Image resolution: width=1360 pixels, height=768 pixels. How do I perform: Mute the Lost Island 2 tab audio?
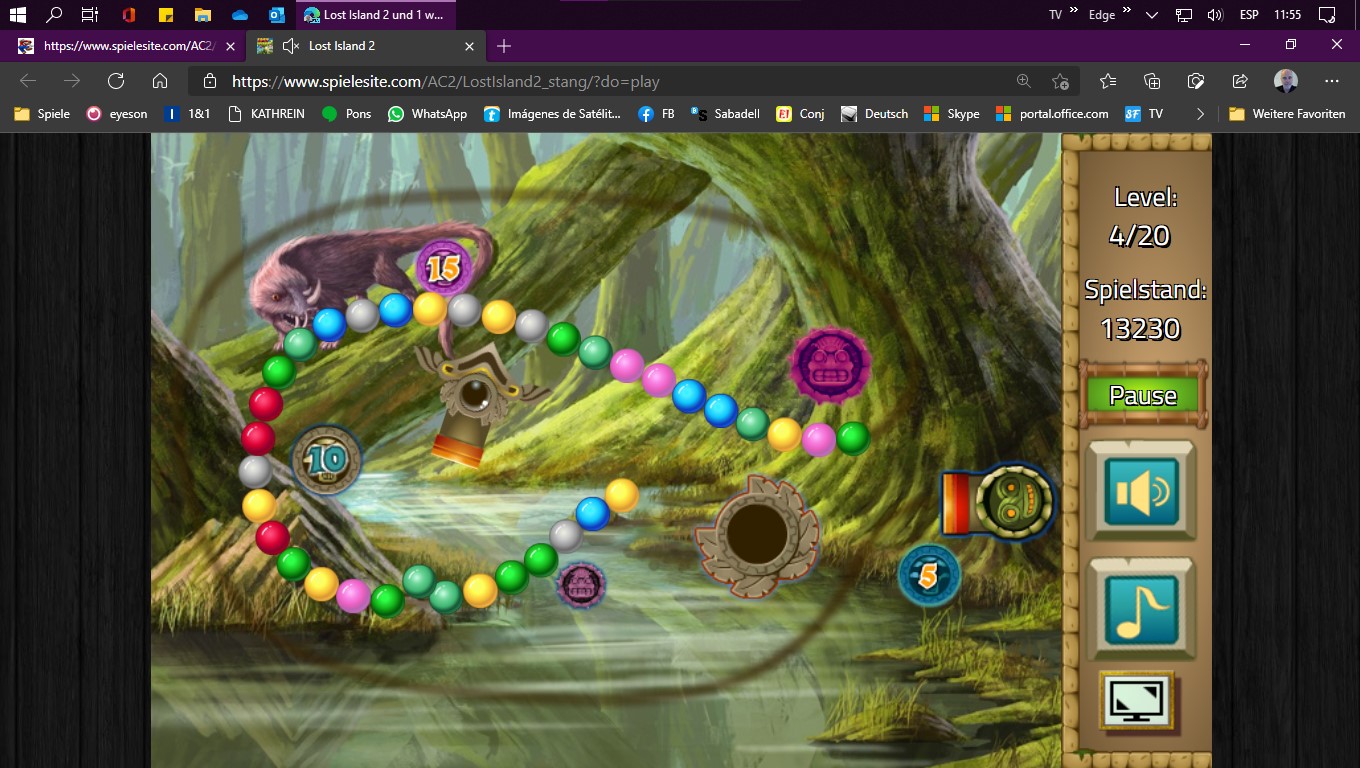click(291, 46)
